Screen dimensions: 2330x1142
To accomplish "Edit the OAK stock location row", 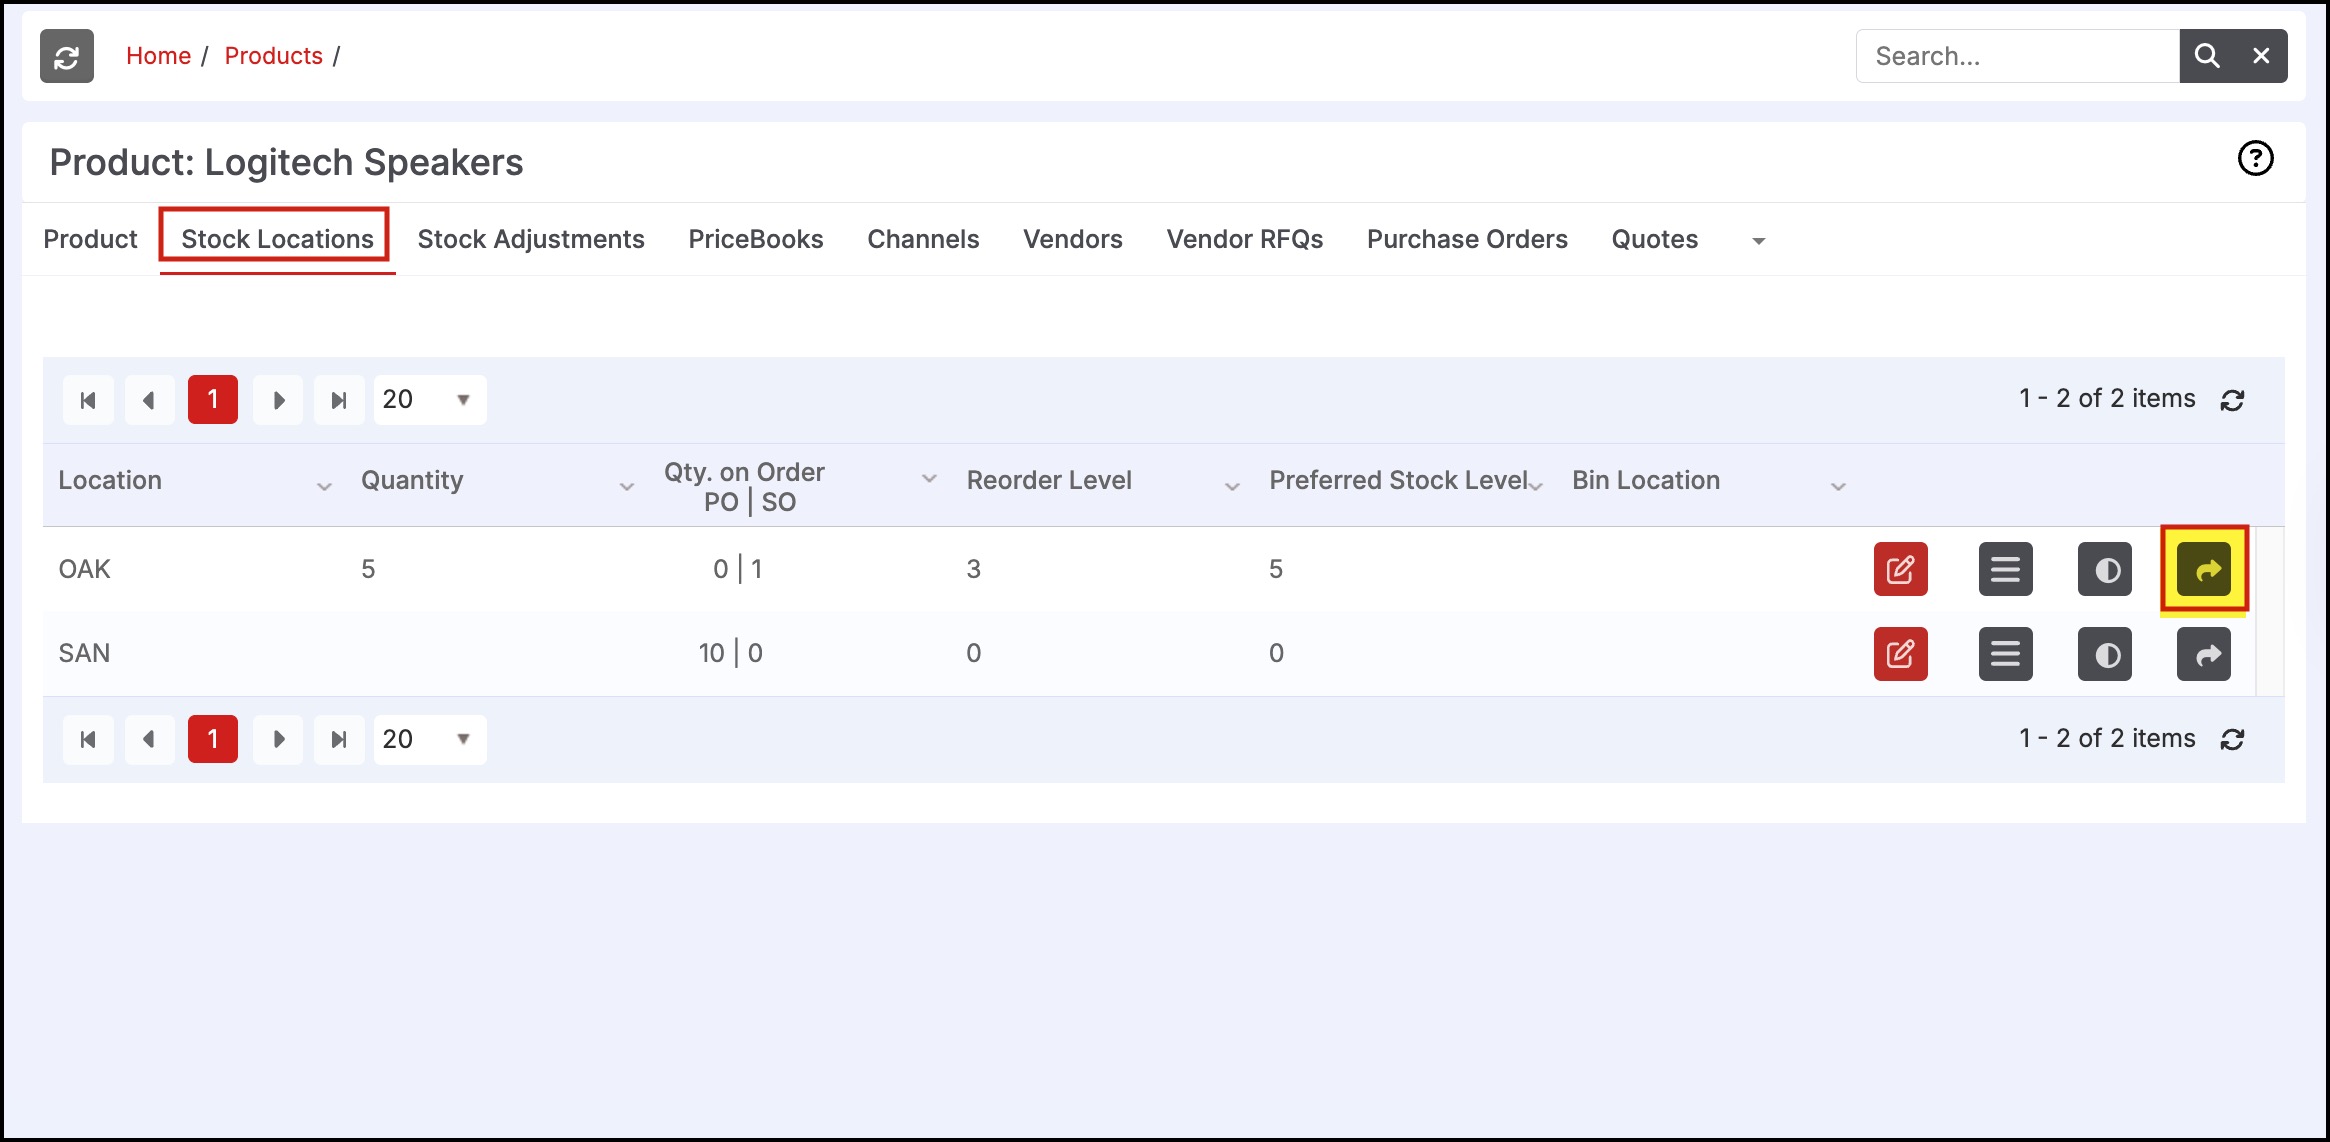I will [1900, 570].
